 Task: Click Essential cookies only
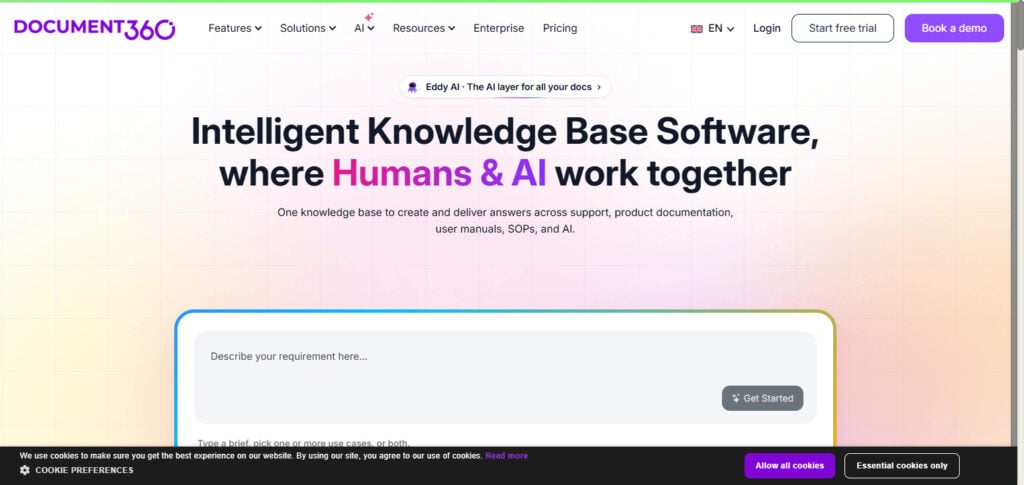(x=902, y=466)
